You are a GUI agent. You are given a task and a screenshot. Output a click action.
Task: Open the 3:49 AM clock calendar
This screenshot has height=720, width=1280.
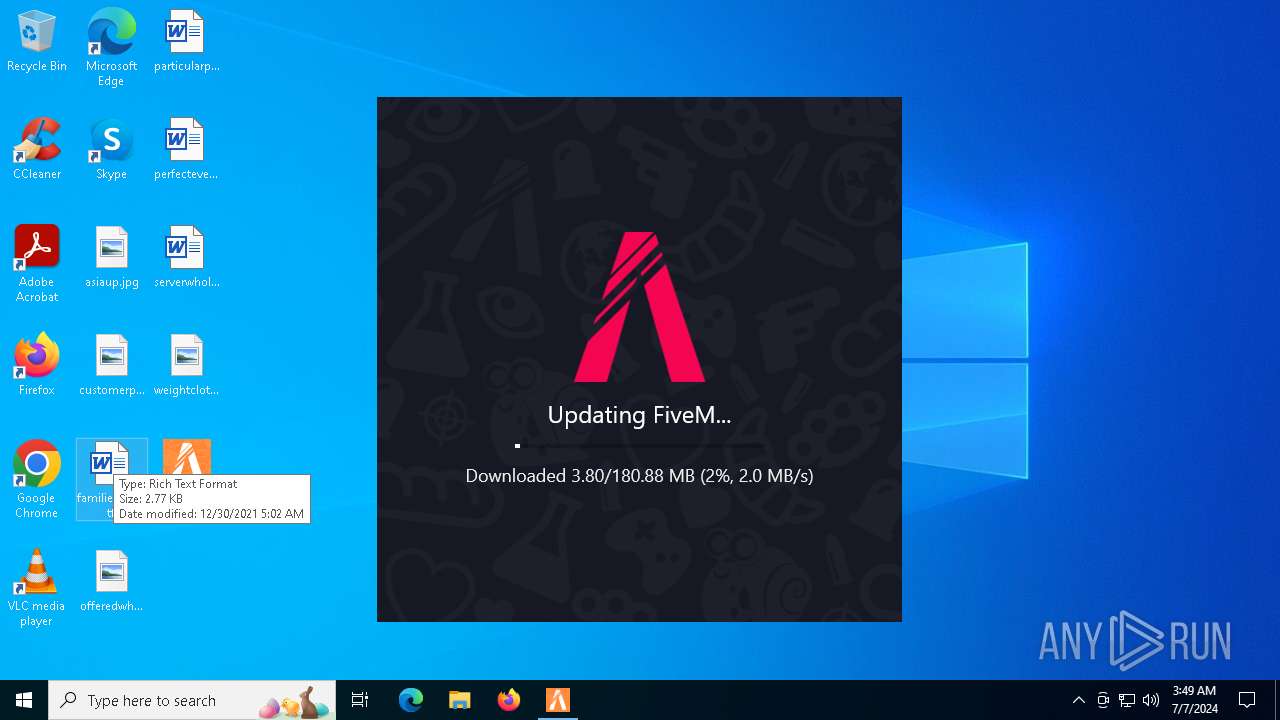1194,700
